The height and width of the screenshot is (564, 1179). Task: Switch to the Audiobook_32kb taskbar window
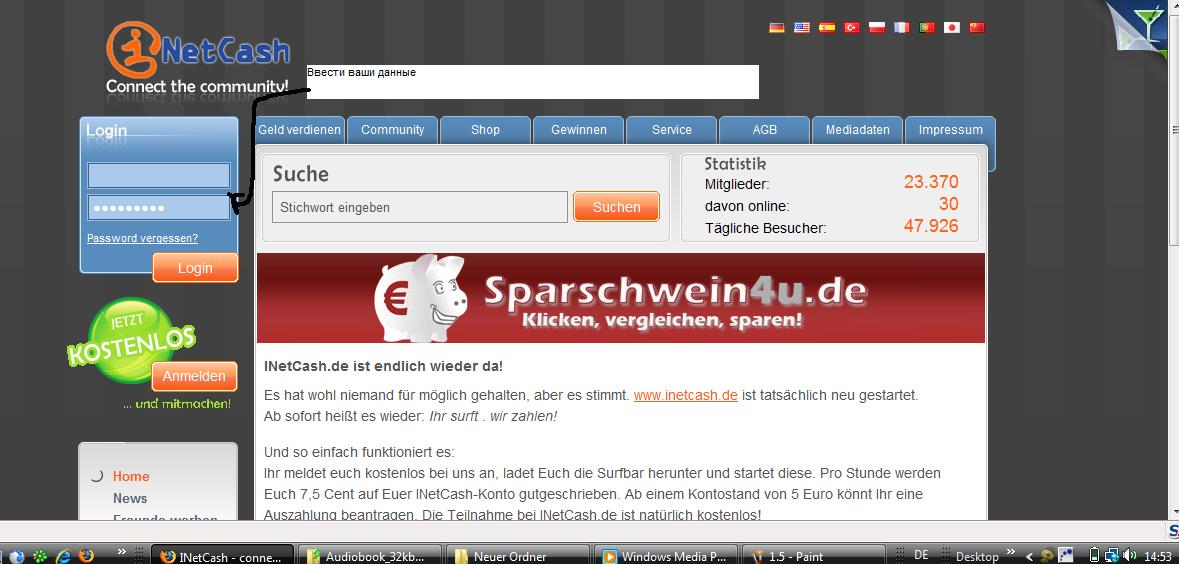pyautogui.click(x=371, y=556)
